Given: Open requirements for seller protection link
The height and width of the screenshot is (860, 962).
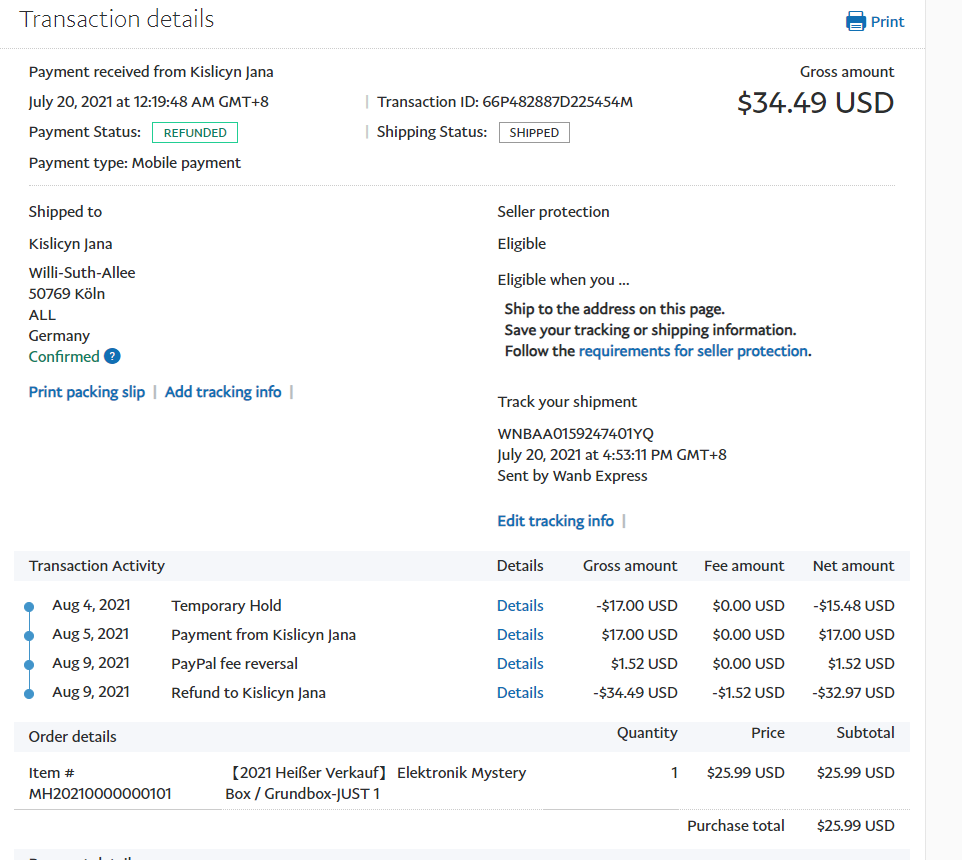Looking at the screenshot, I should pos(693,351).
